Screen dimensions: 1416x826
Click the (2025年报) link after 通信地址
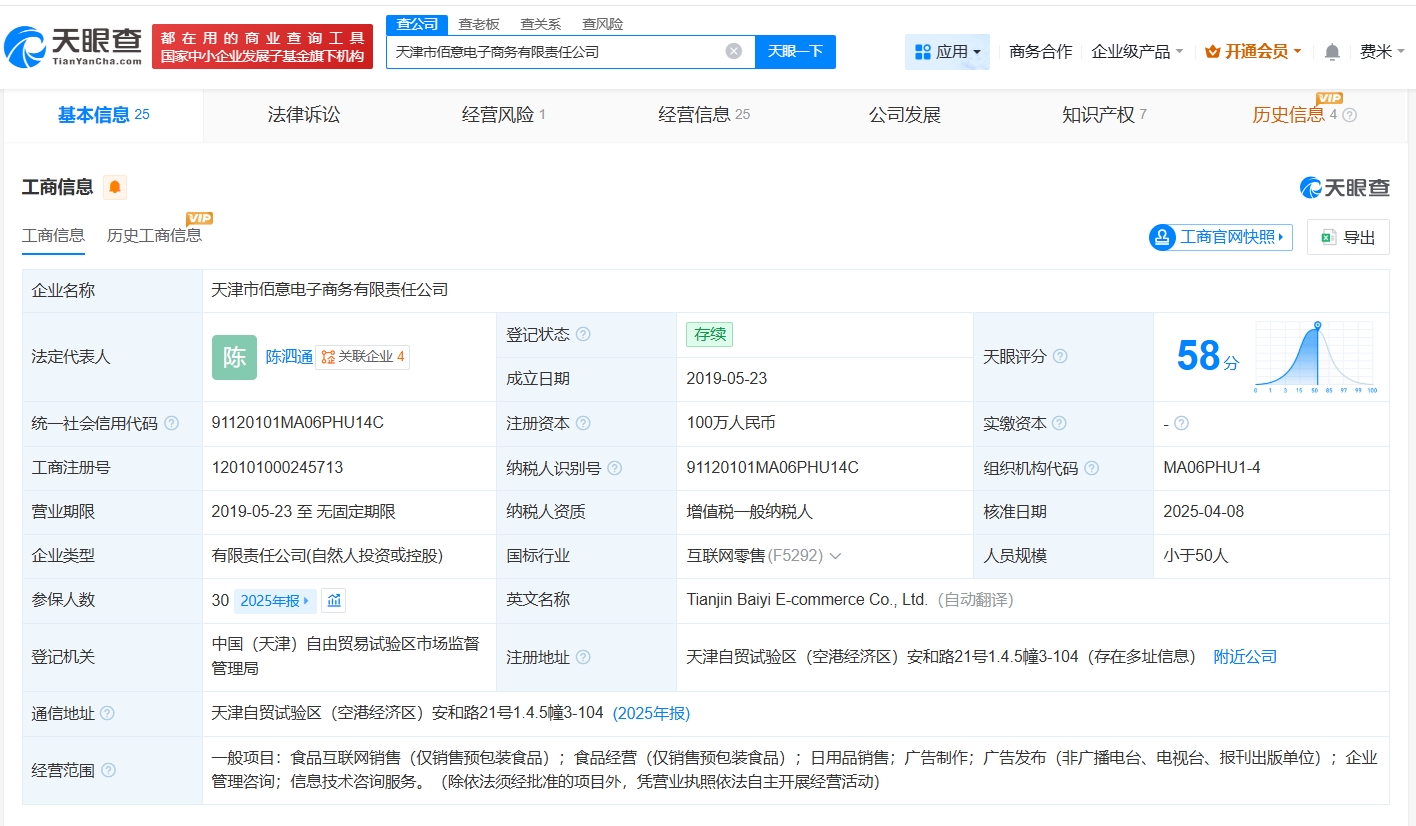651,713
